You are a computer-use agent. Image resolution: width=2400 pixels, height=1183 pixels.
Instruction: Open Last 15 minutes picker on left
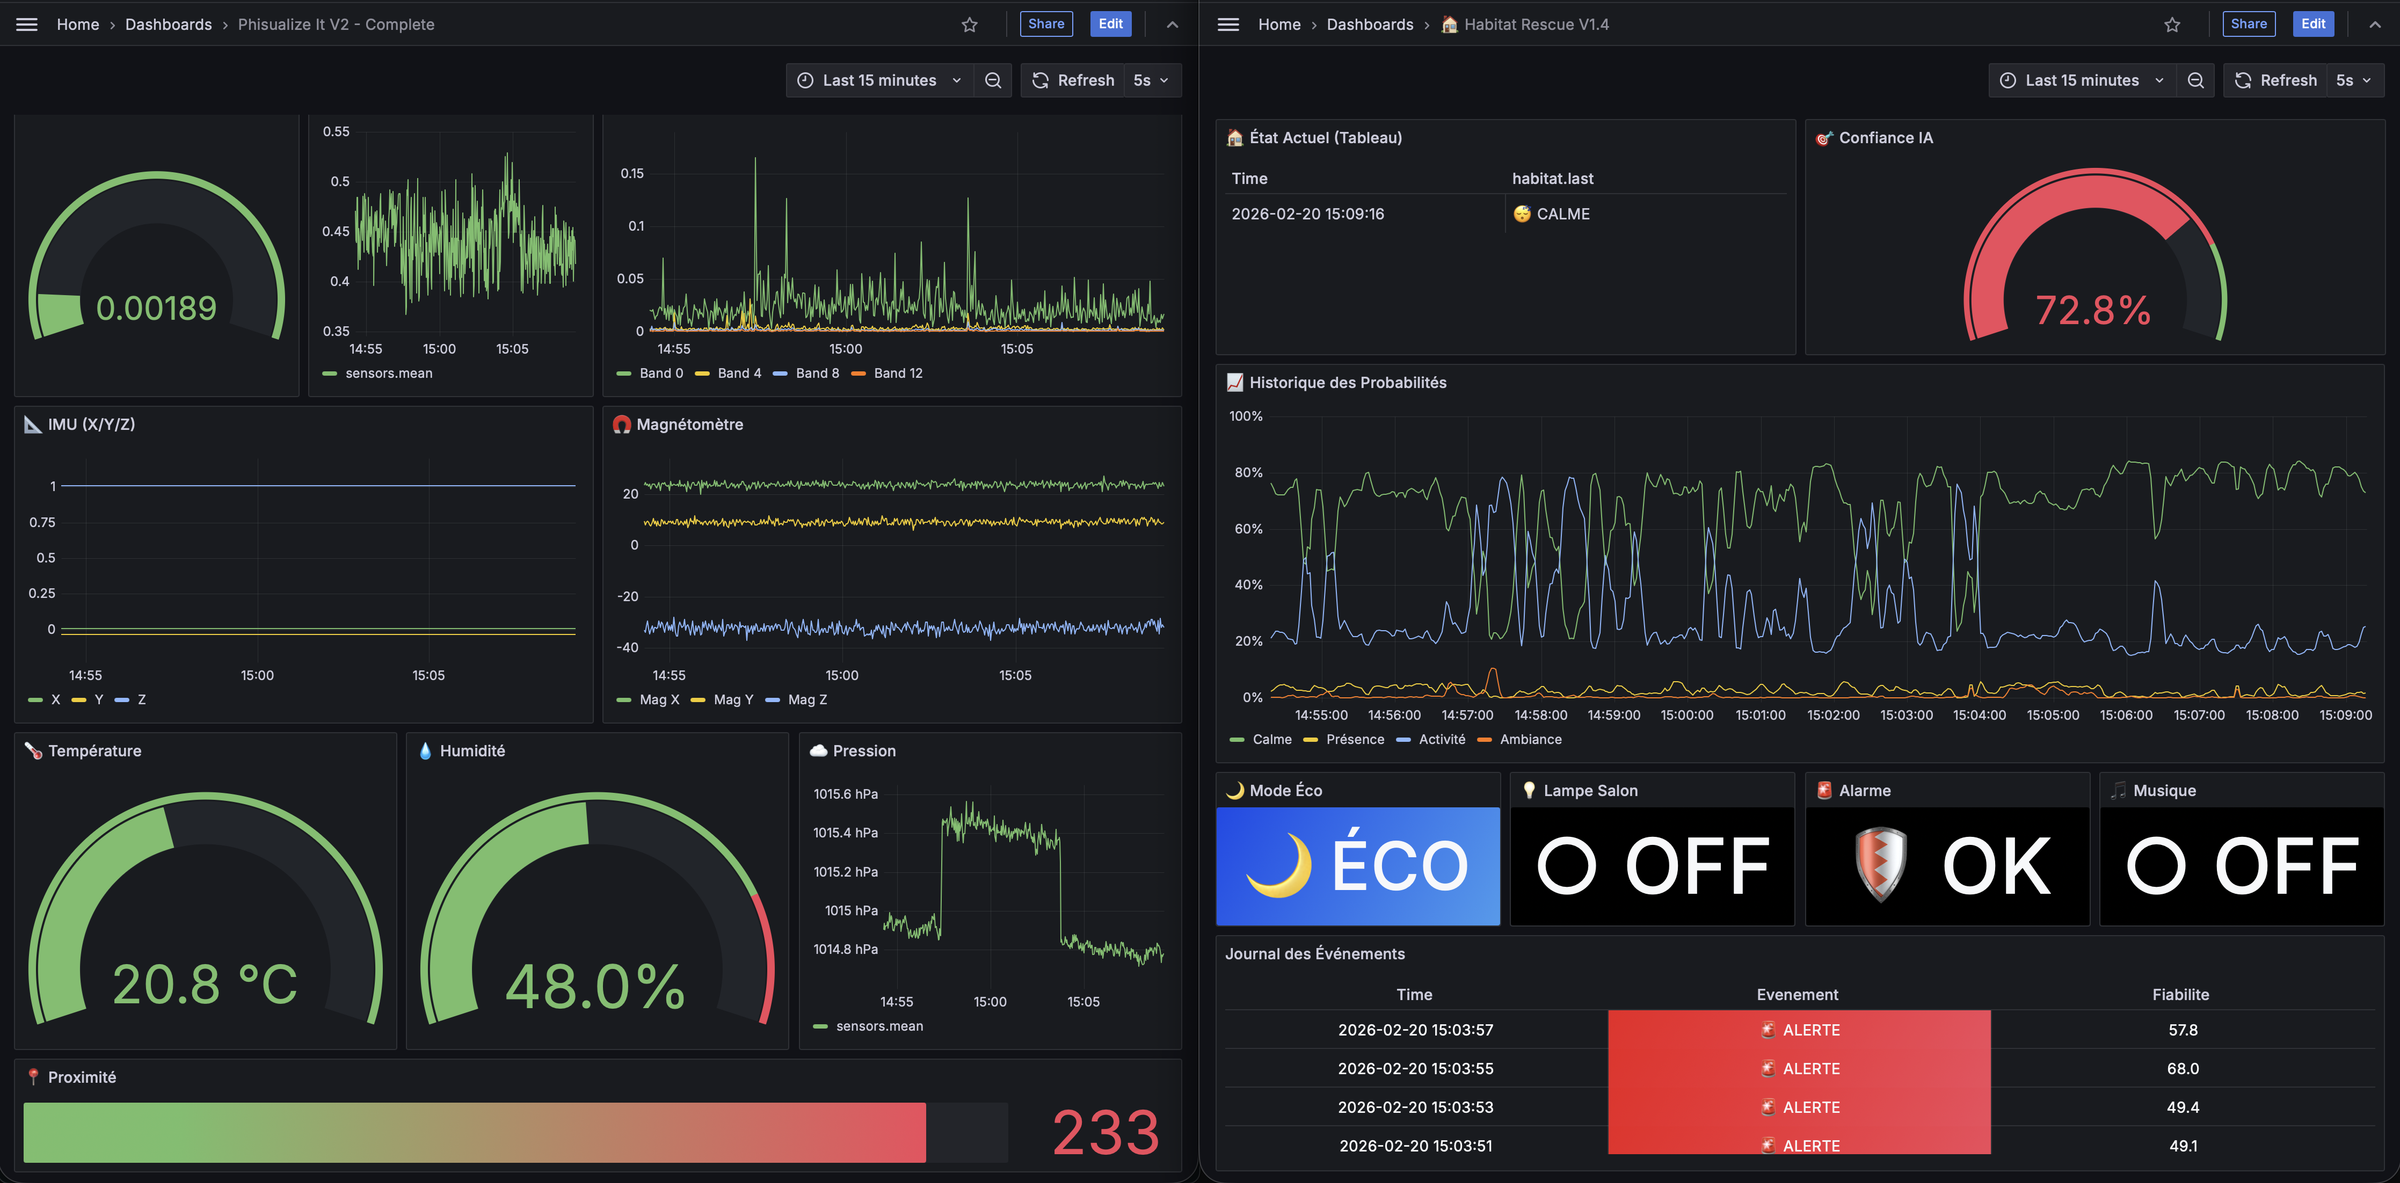click(880, 80)
